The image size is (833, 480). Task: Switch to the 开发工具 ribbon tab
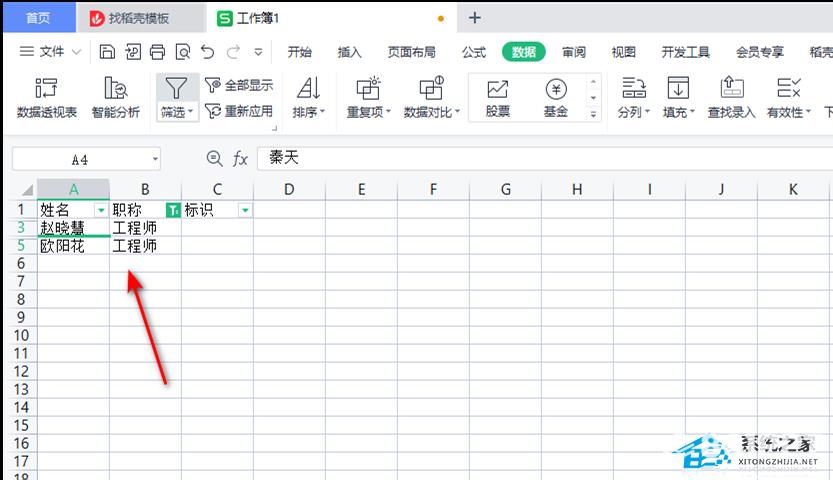coord(685,52)
